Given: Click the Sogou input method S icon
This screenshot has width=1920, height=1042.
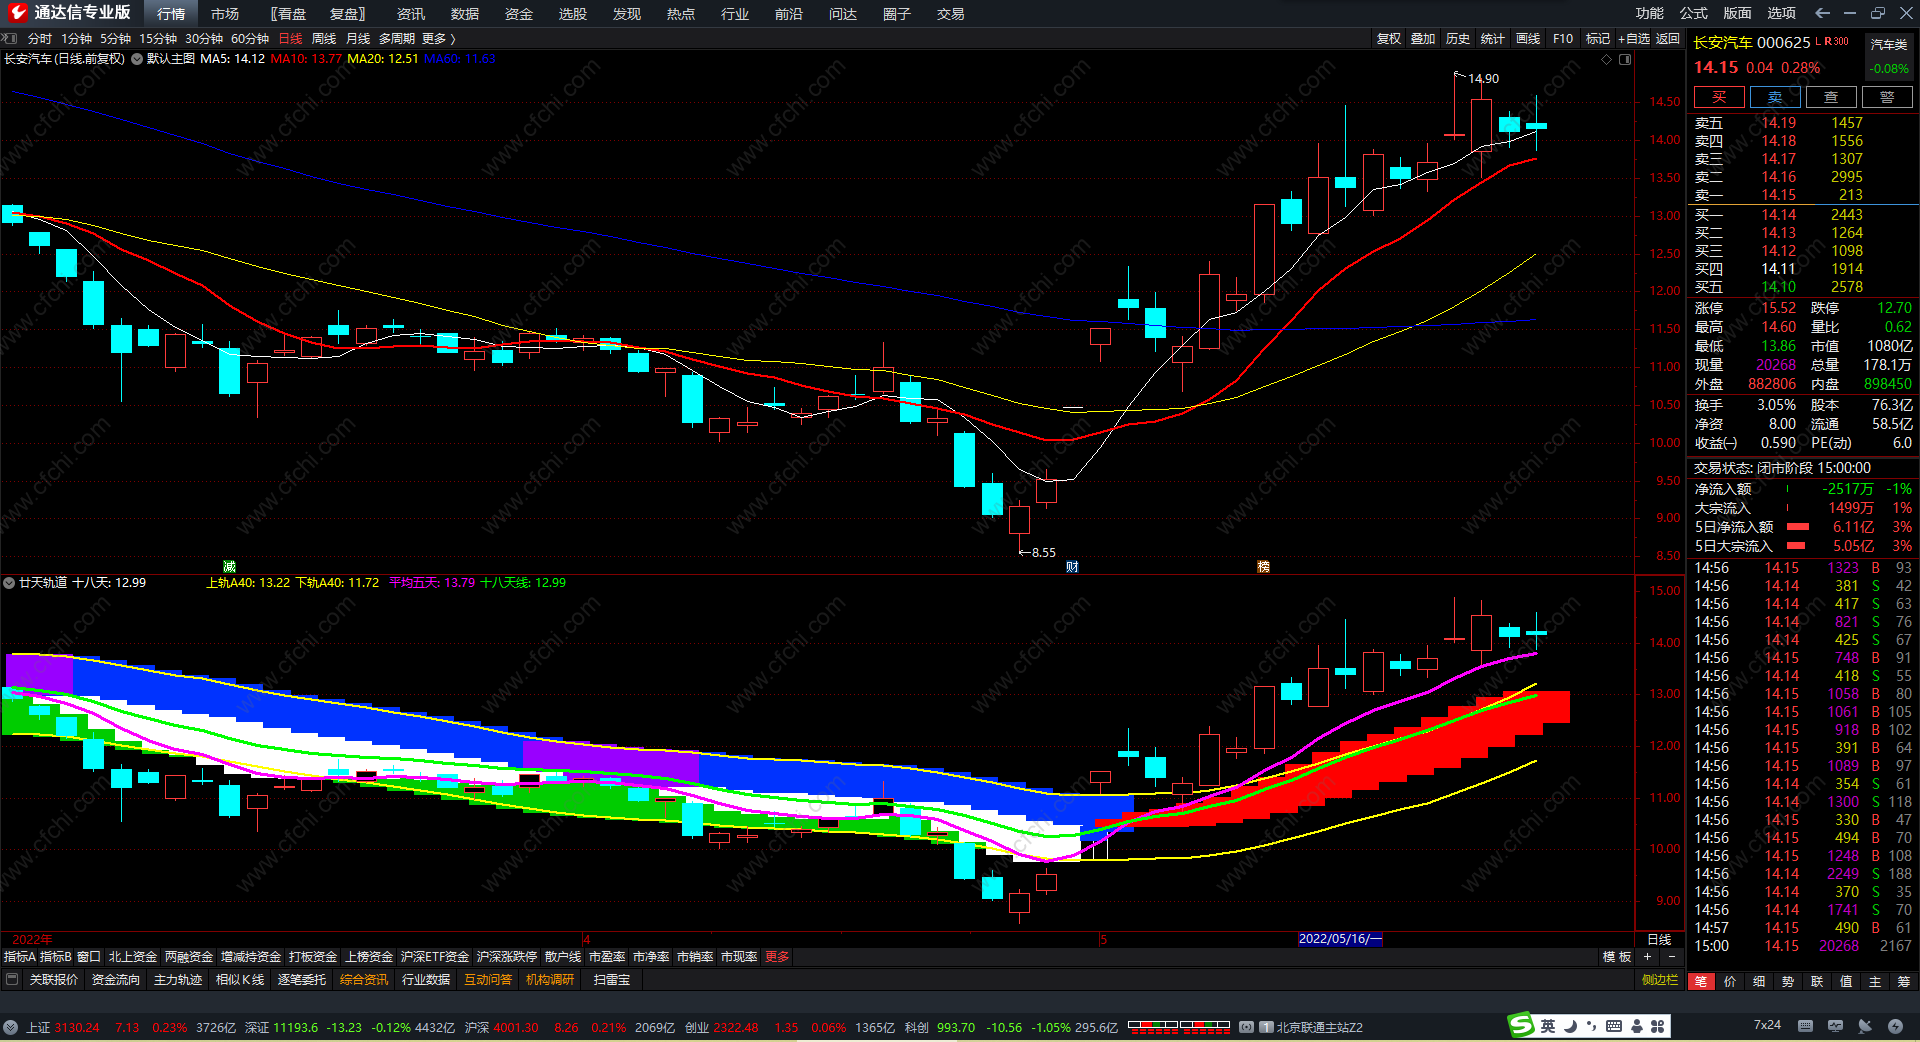Looking at the screenshot, I should [1521, 1025].
